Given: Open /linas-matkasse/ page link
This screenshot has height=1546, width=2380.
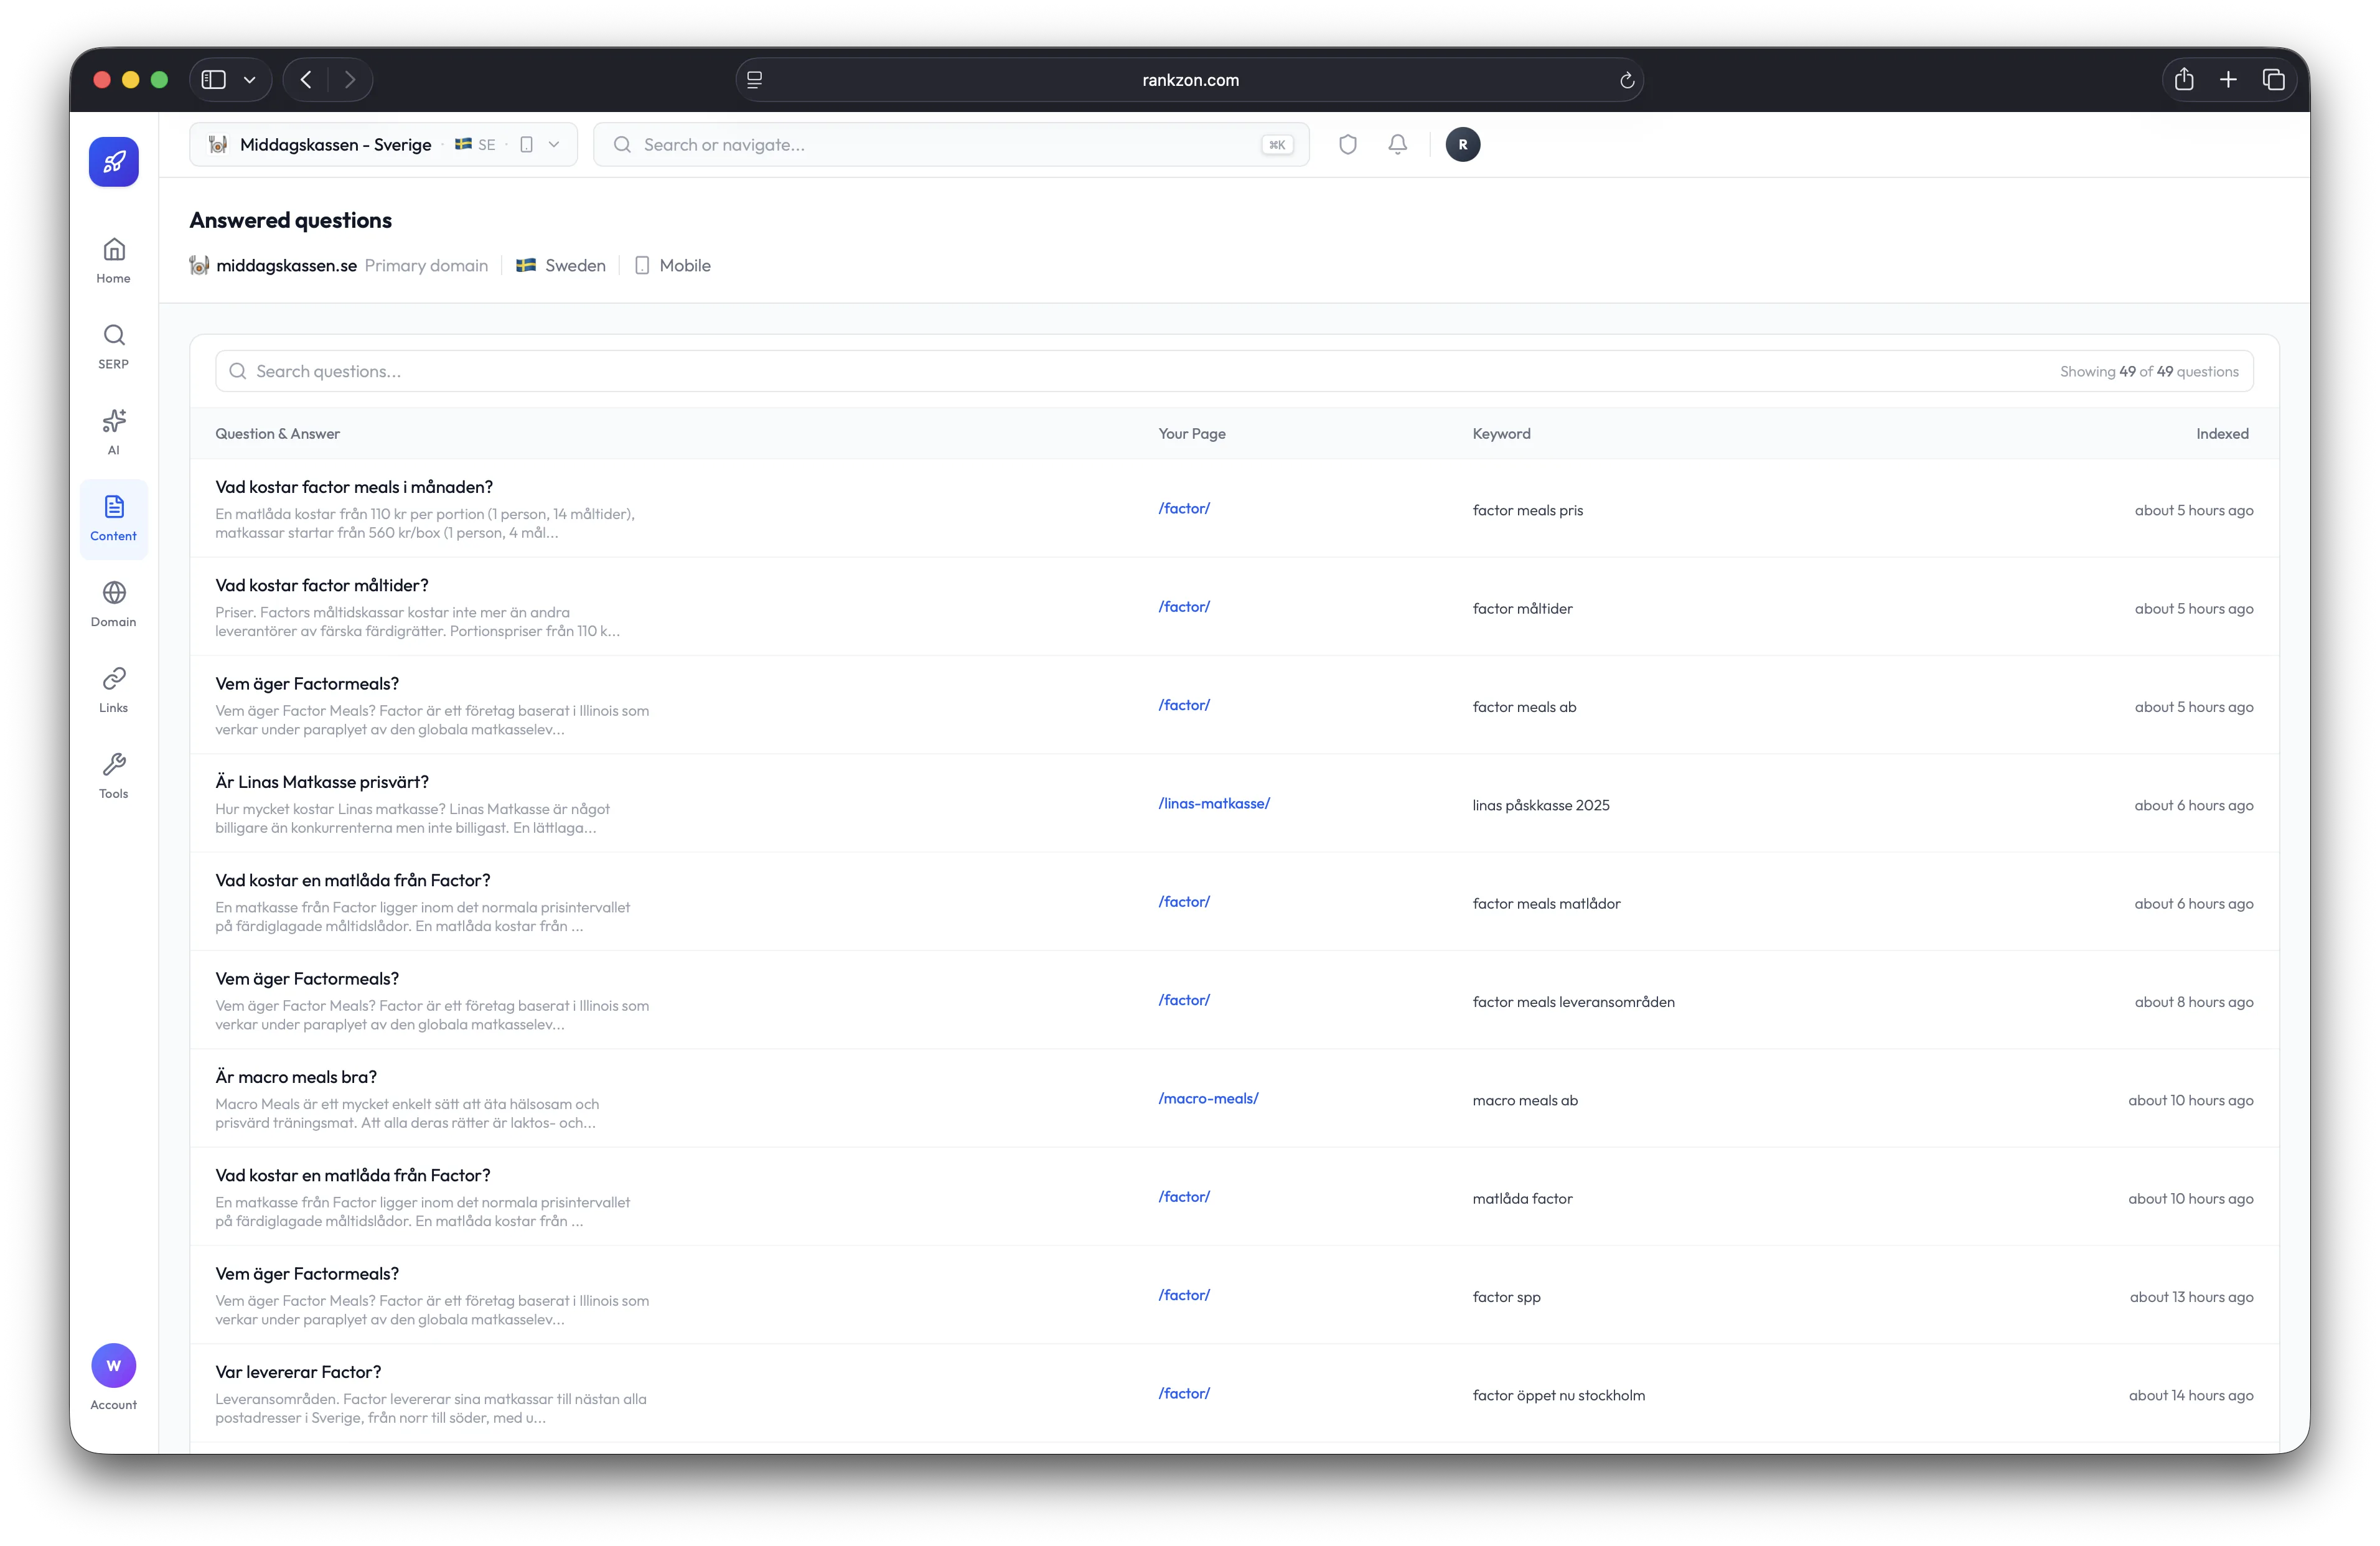Looking at the screenshot, I should (1214, 803).
